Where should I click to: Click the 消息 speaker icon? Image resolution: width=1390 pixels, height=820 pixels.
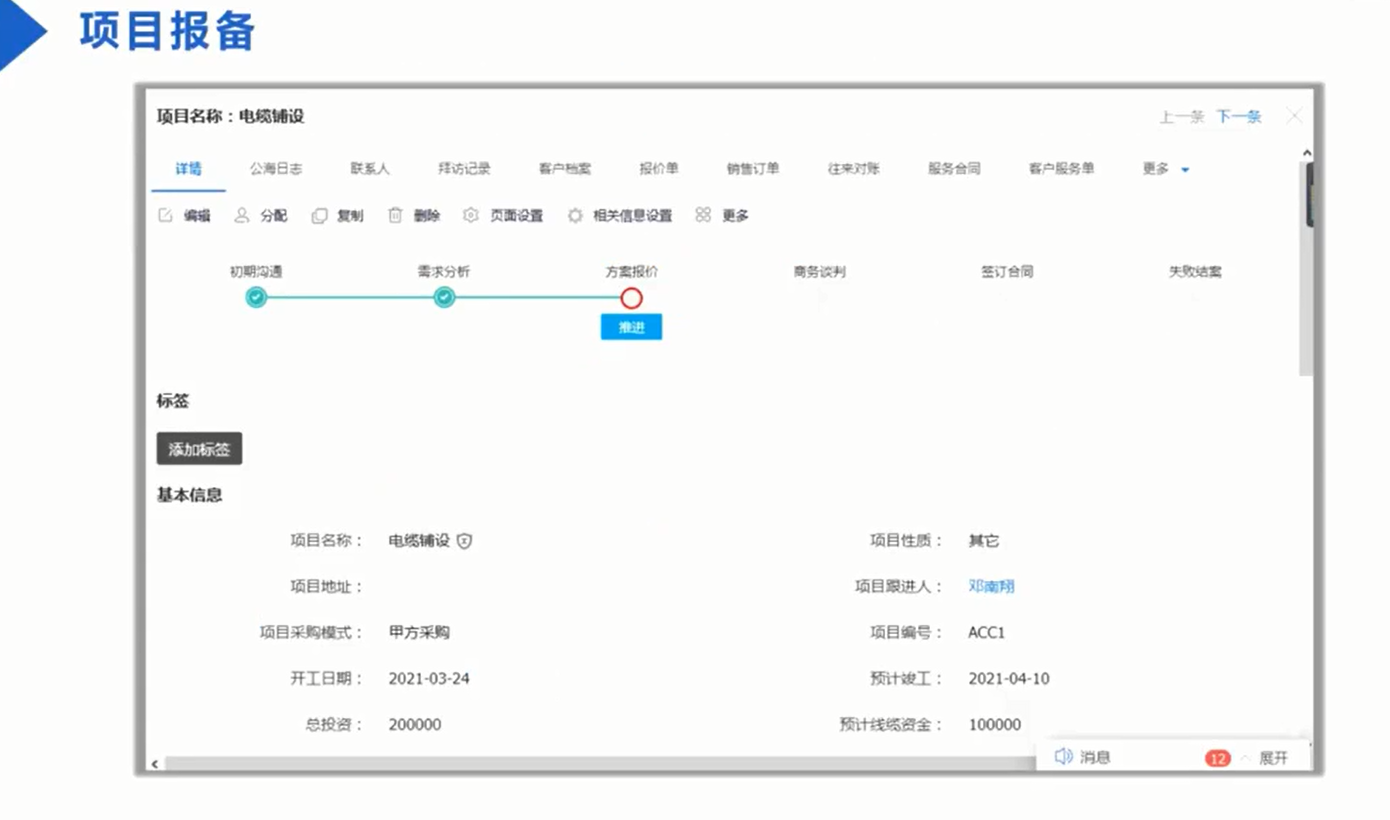point(1064,757)
